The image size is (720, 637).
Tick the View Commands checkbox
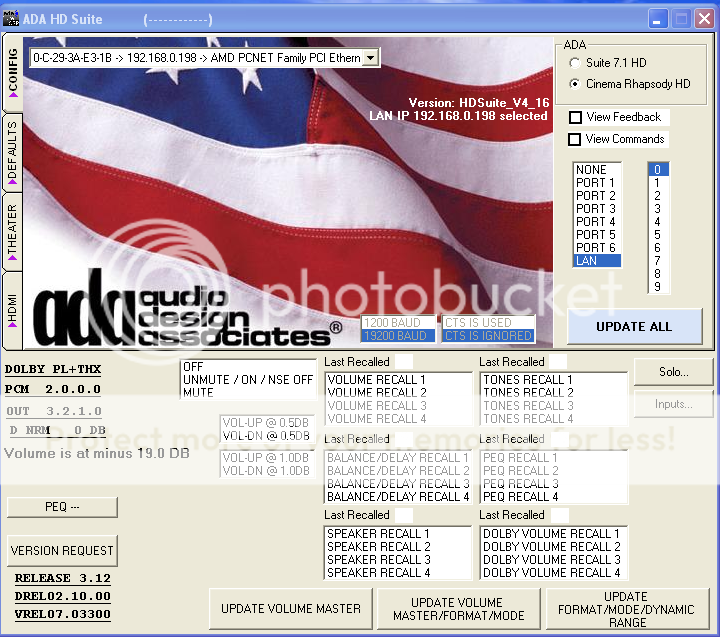(575, 139)
